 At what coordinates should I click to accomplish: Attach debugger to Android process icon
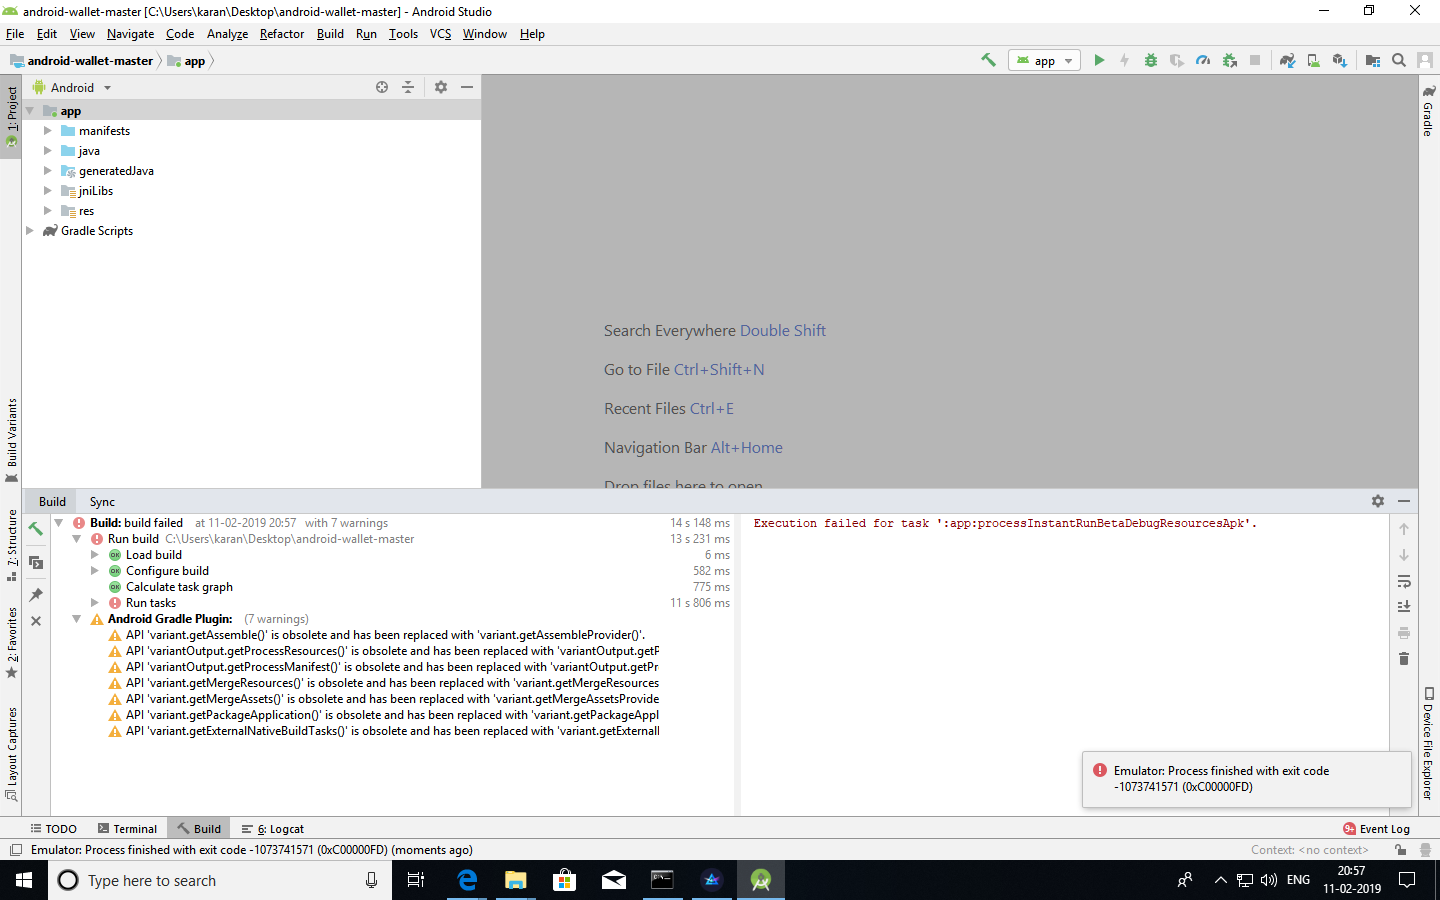(1230, 60)
